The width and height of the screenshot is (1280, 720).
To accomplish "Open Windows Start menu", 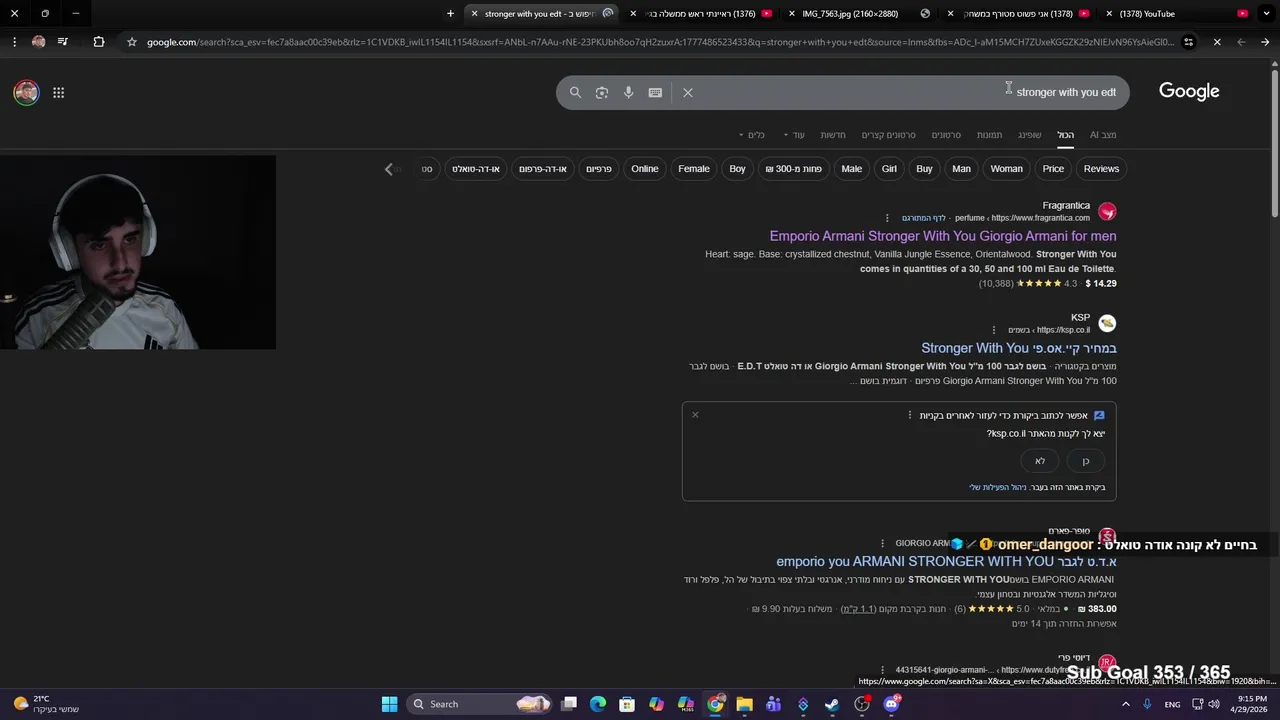I will click(x=389, y=704).
